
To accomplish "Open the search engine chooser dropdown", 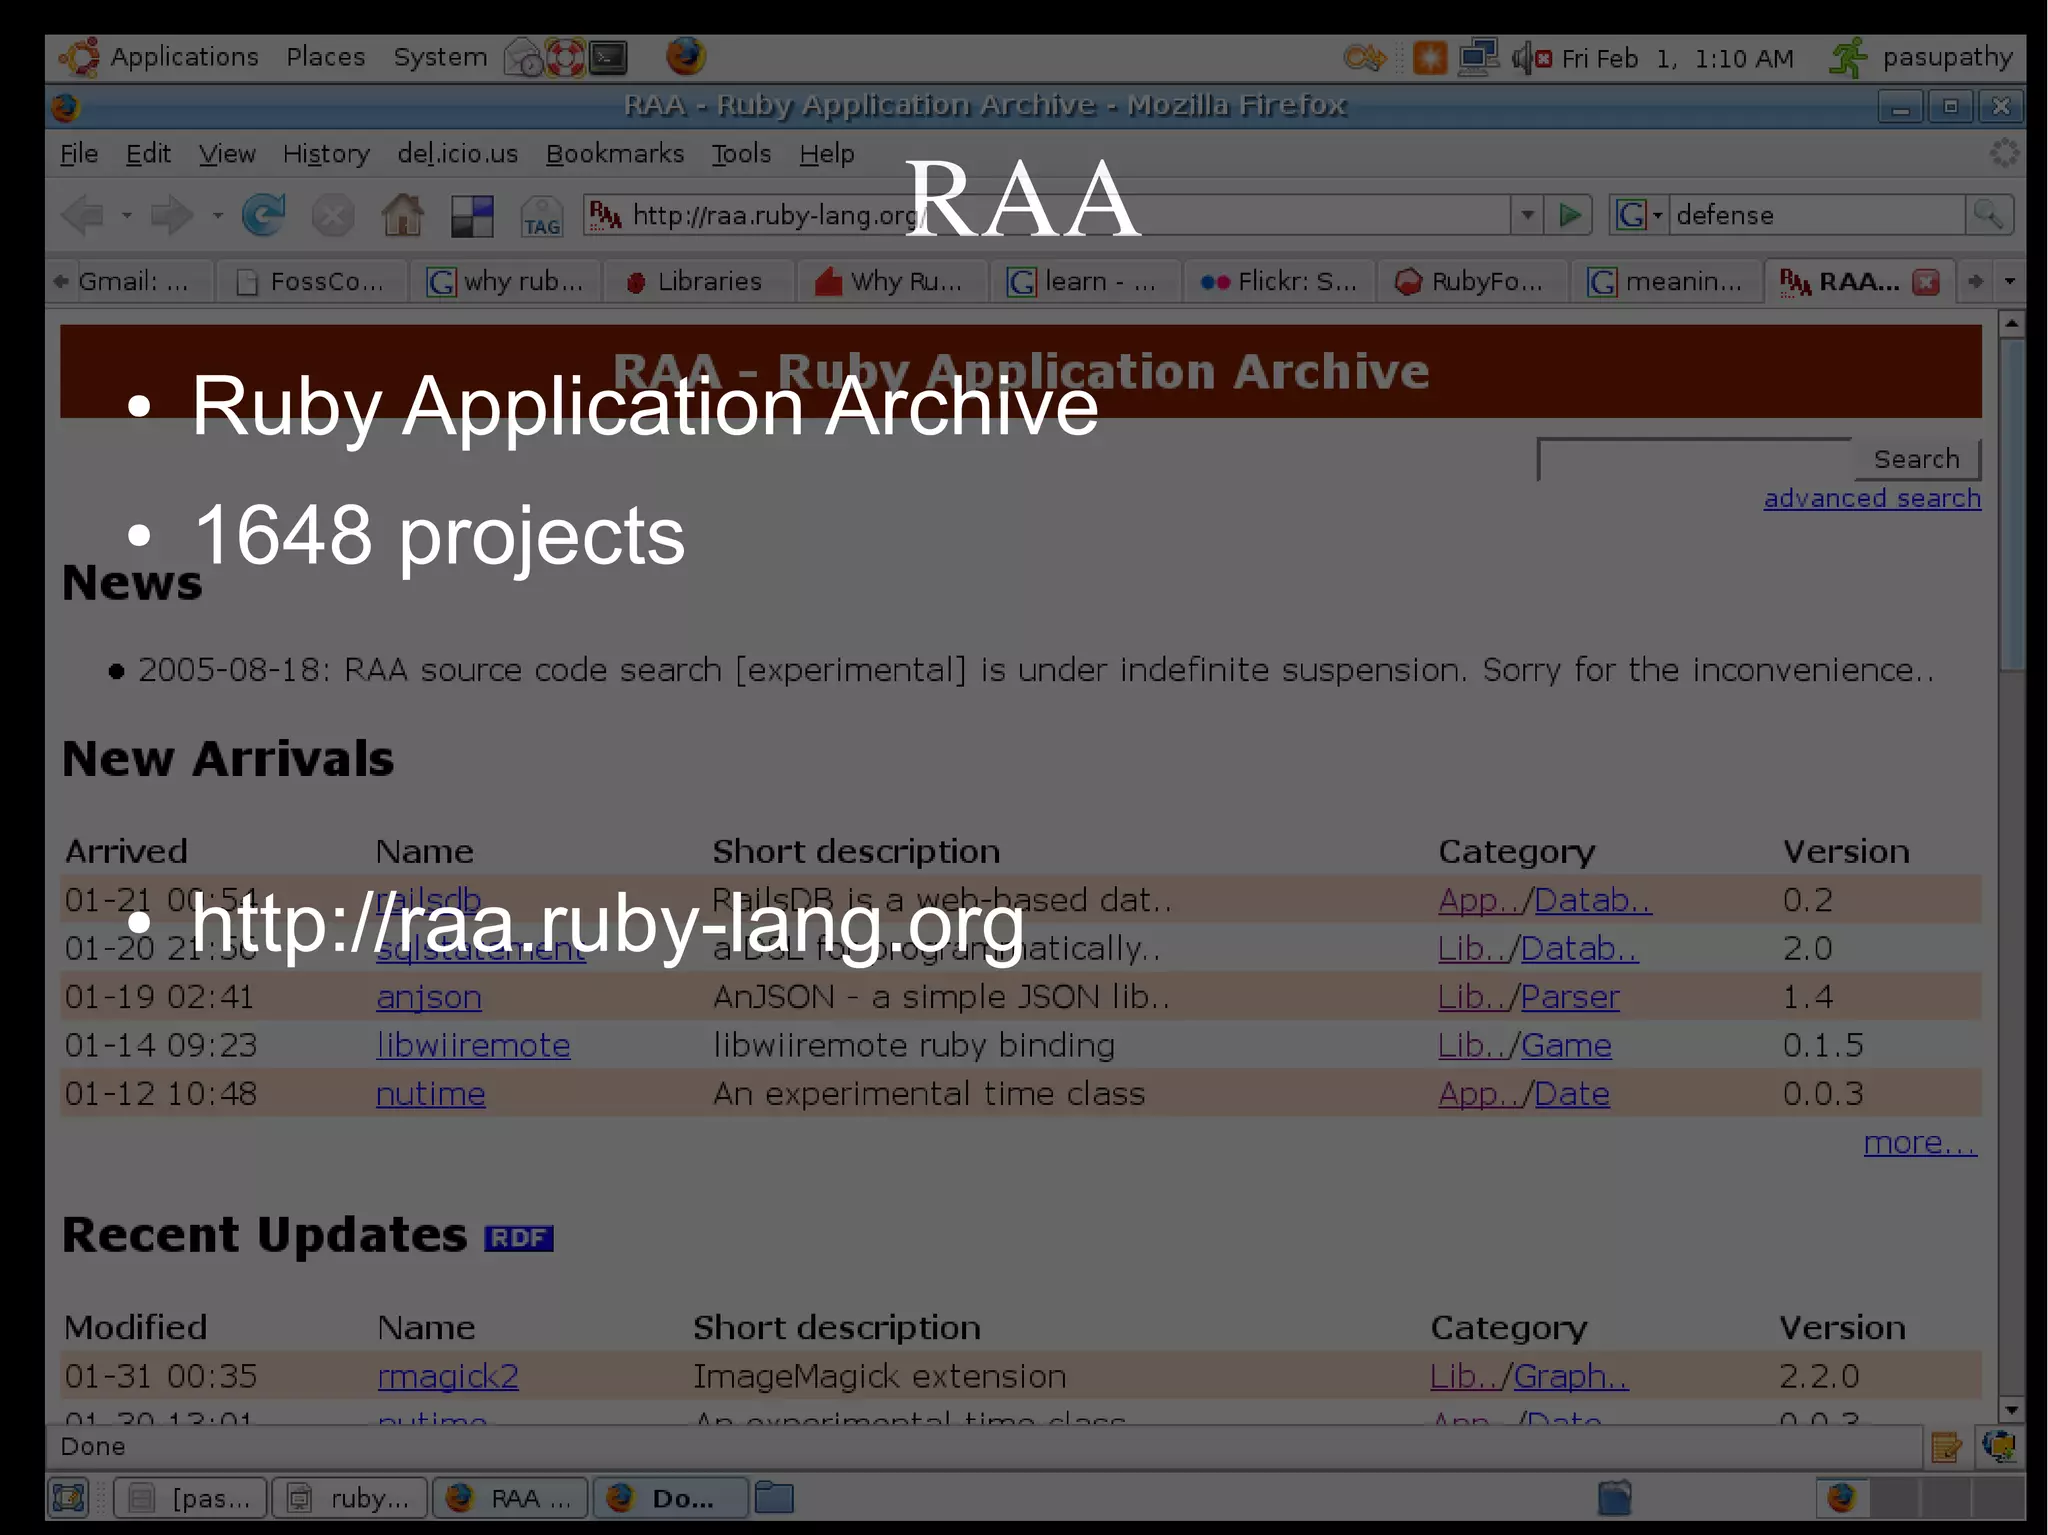I will point(1657,215).
